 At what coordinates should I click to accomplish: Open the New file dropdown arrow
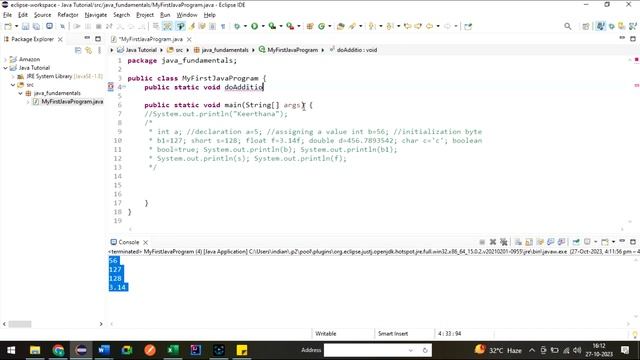click(x=16, y=26)
